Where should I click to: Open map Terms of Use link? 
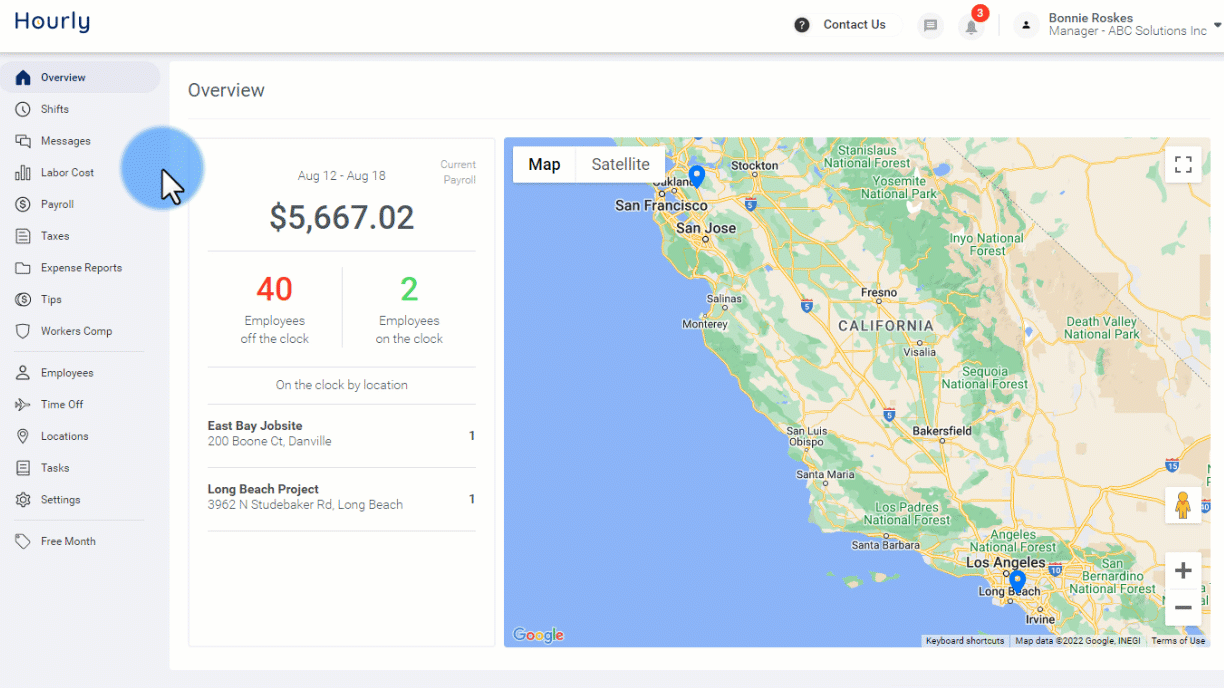(x=1177, y=641)
